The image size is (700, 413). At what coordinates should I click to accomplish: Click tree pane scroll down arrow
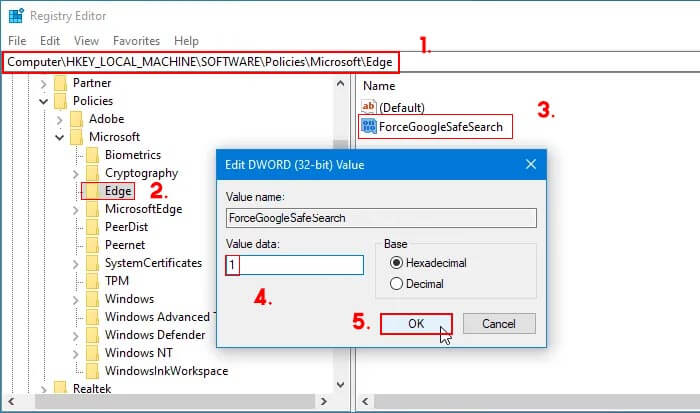341,384
